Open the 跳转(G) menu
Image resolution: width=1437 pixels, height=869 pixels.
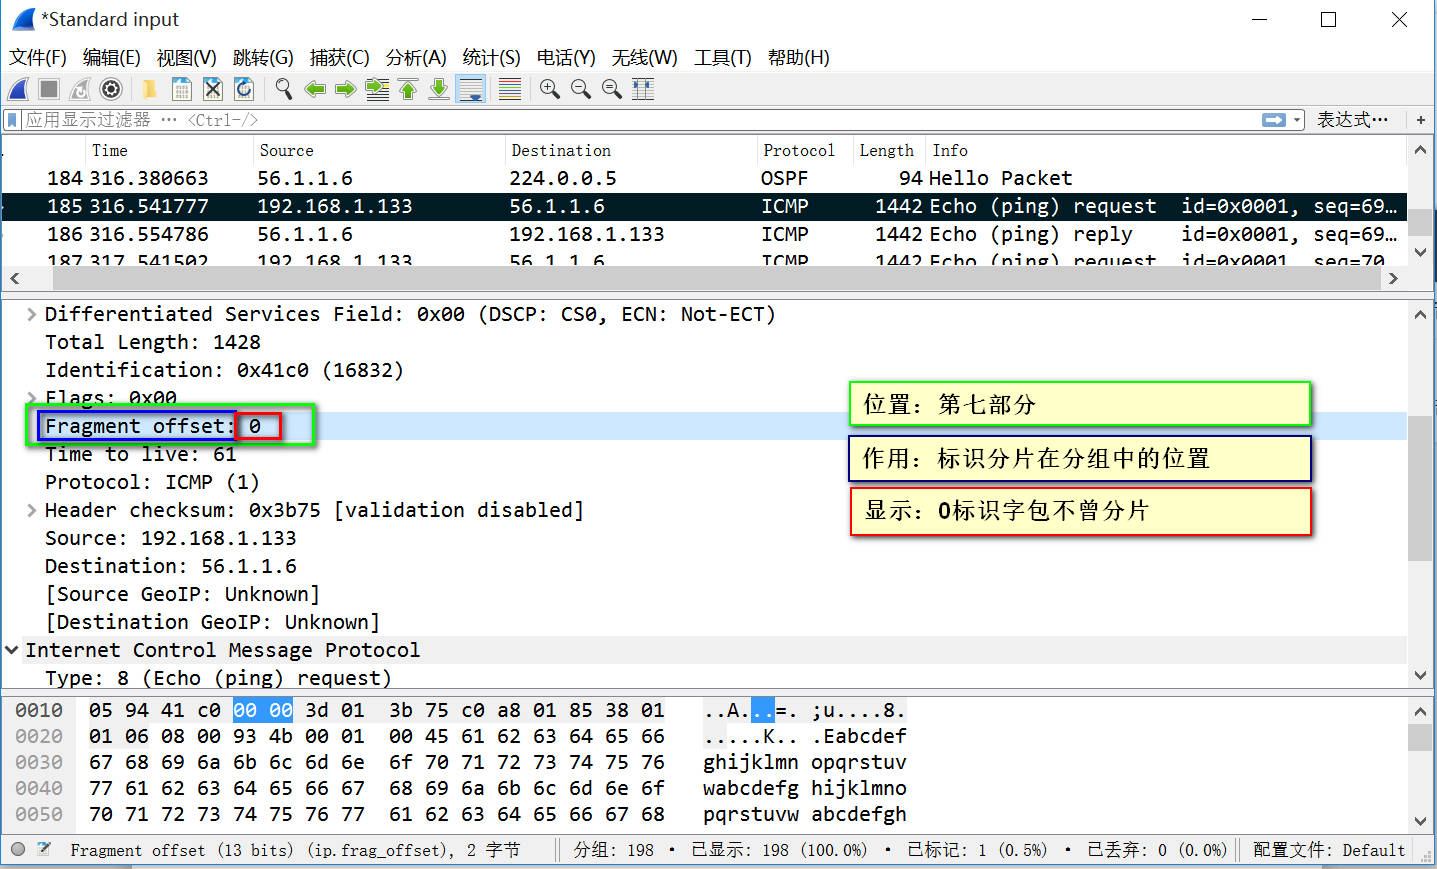[263, 58]
